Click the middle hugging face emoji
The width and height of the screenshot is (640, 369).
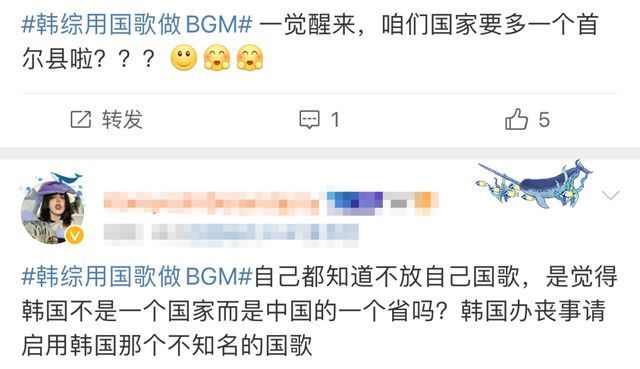217,58
